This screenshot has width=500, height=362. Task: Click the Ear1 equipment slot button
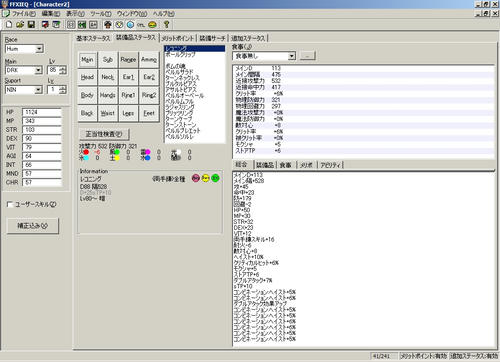click(x=128, y=77)
